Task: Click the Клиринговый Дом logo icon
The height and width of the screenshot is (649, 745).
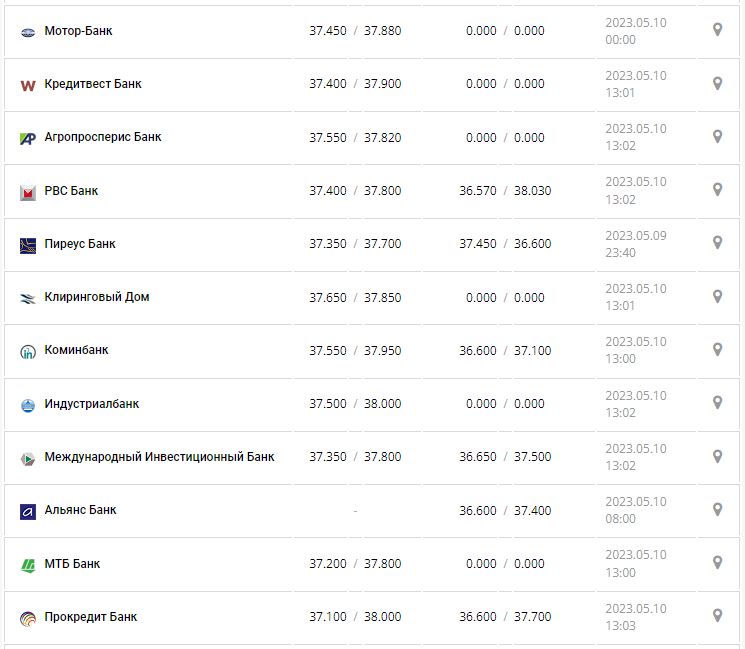Action: click(28, 298)
